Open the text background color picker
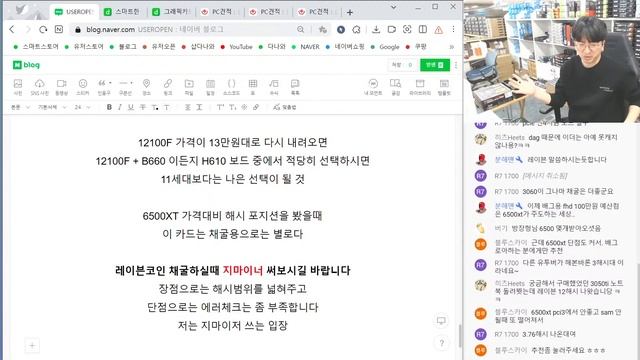The height and width of the screenshot is (360, 640). (167, 107)
